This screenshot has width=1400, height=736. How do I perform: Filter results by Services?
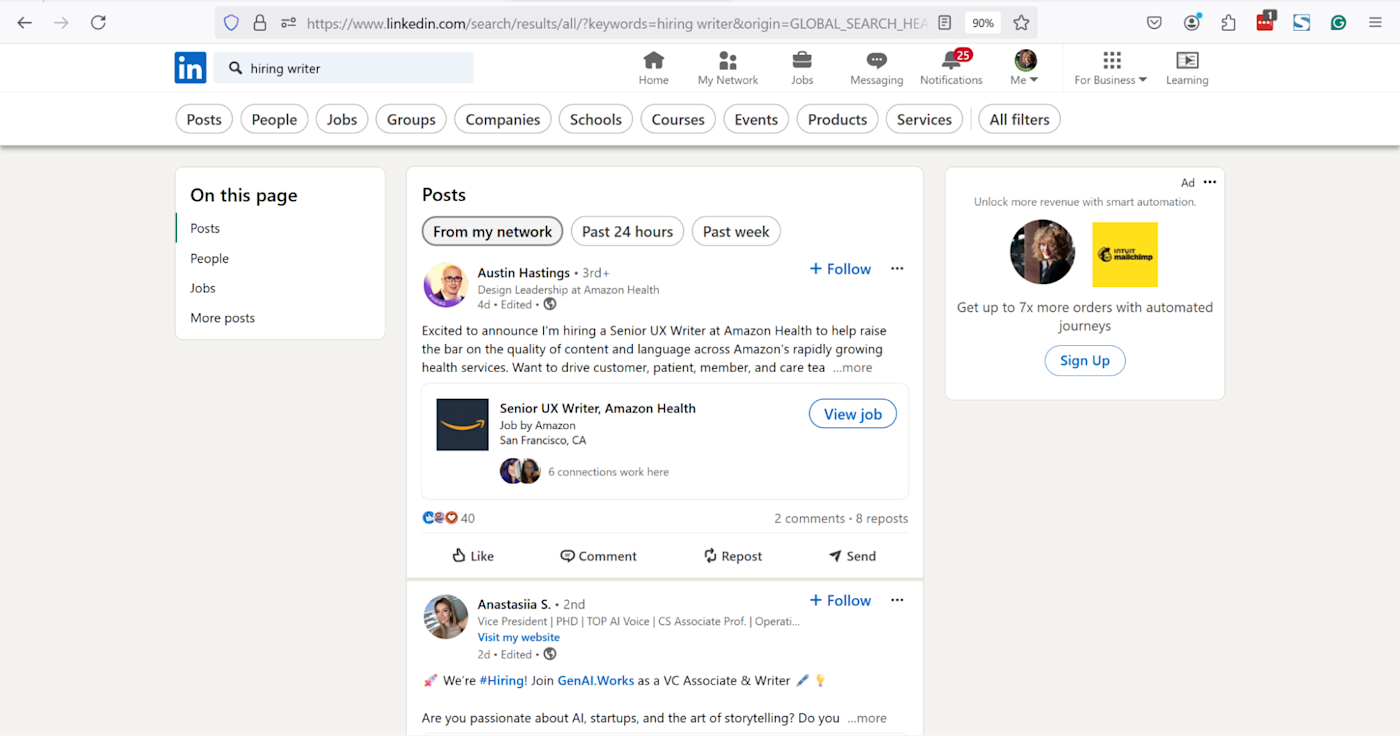pos(924,119)
